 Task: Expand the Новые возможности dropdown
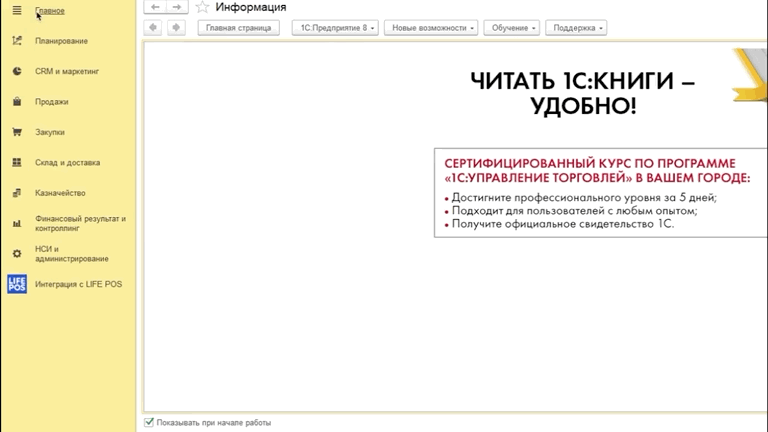(431, 28)
